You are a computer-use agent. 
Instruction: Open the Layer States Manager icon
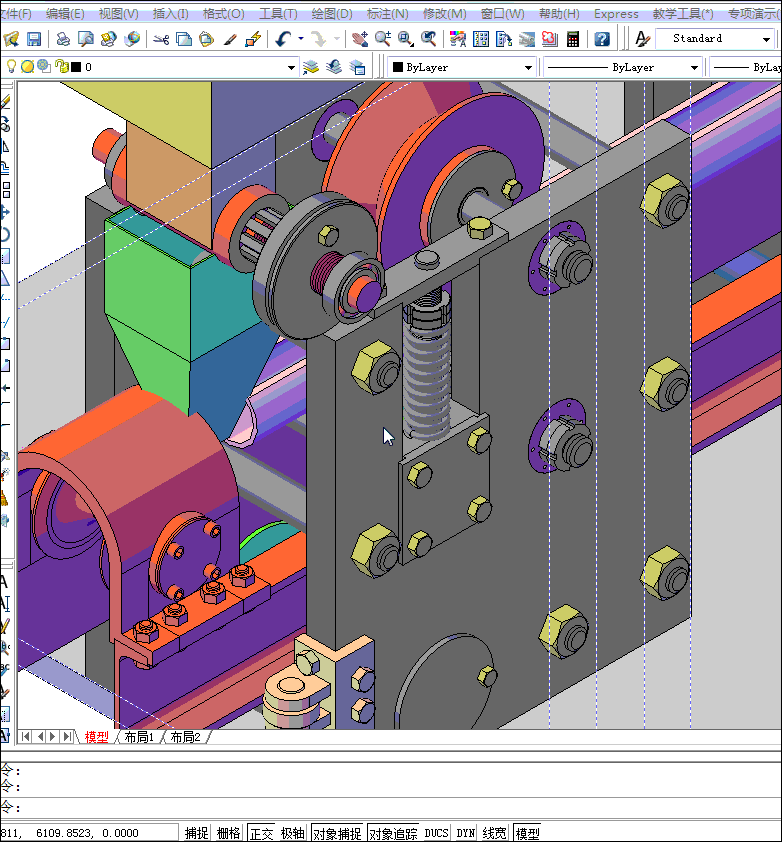click(x=357, y=67)
